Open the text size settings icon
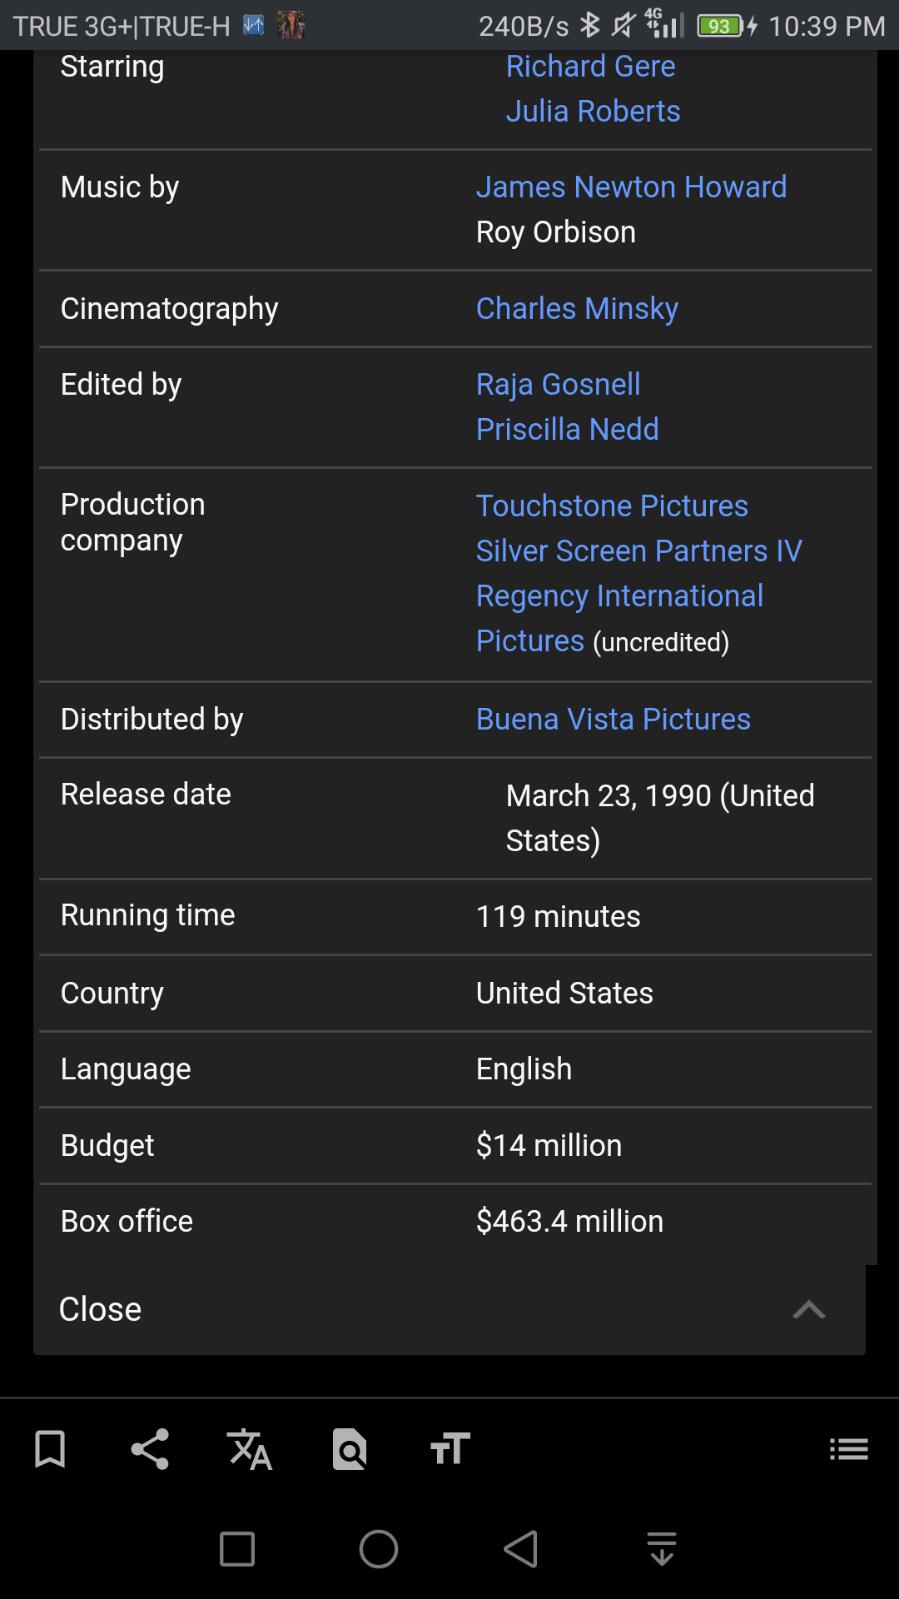The width and height of the screenshot is (899, 1599). [450, 1449]
